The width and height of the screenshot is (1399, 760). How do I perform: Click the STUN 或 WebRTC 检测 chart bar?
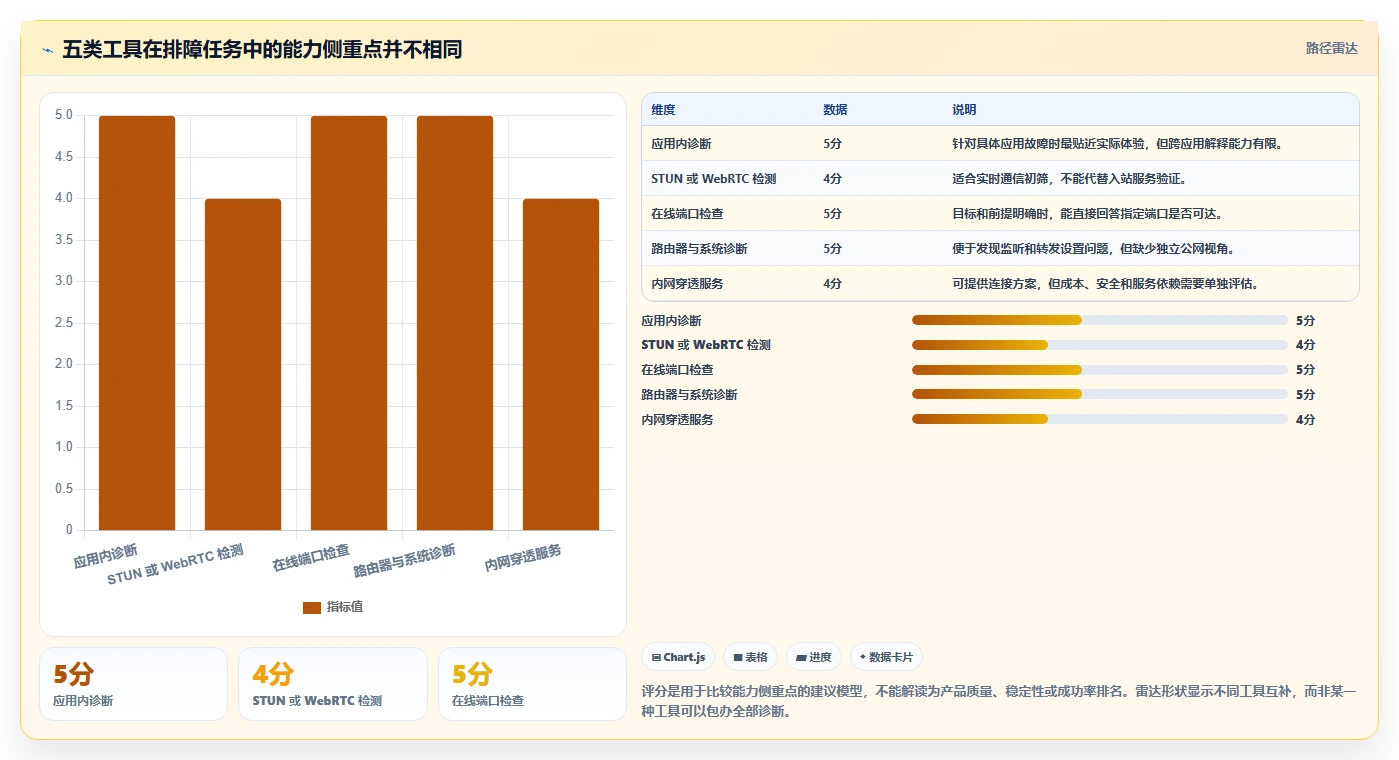(243, 364)
